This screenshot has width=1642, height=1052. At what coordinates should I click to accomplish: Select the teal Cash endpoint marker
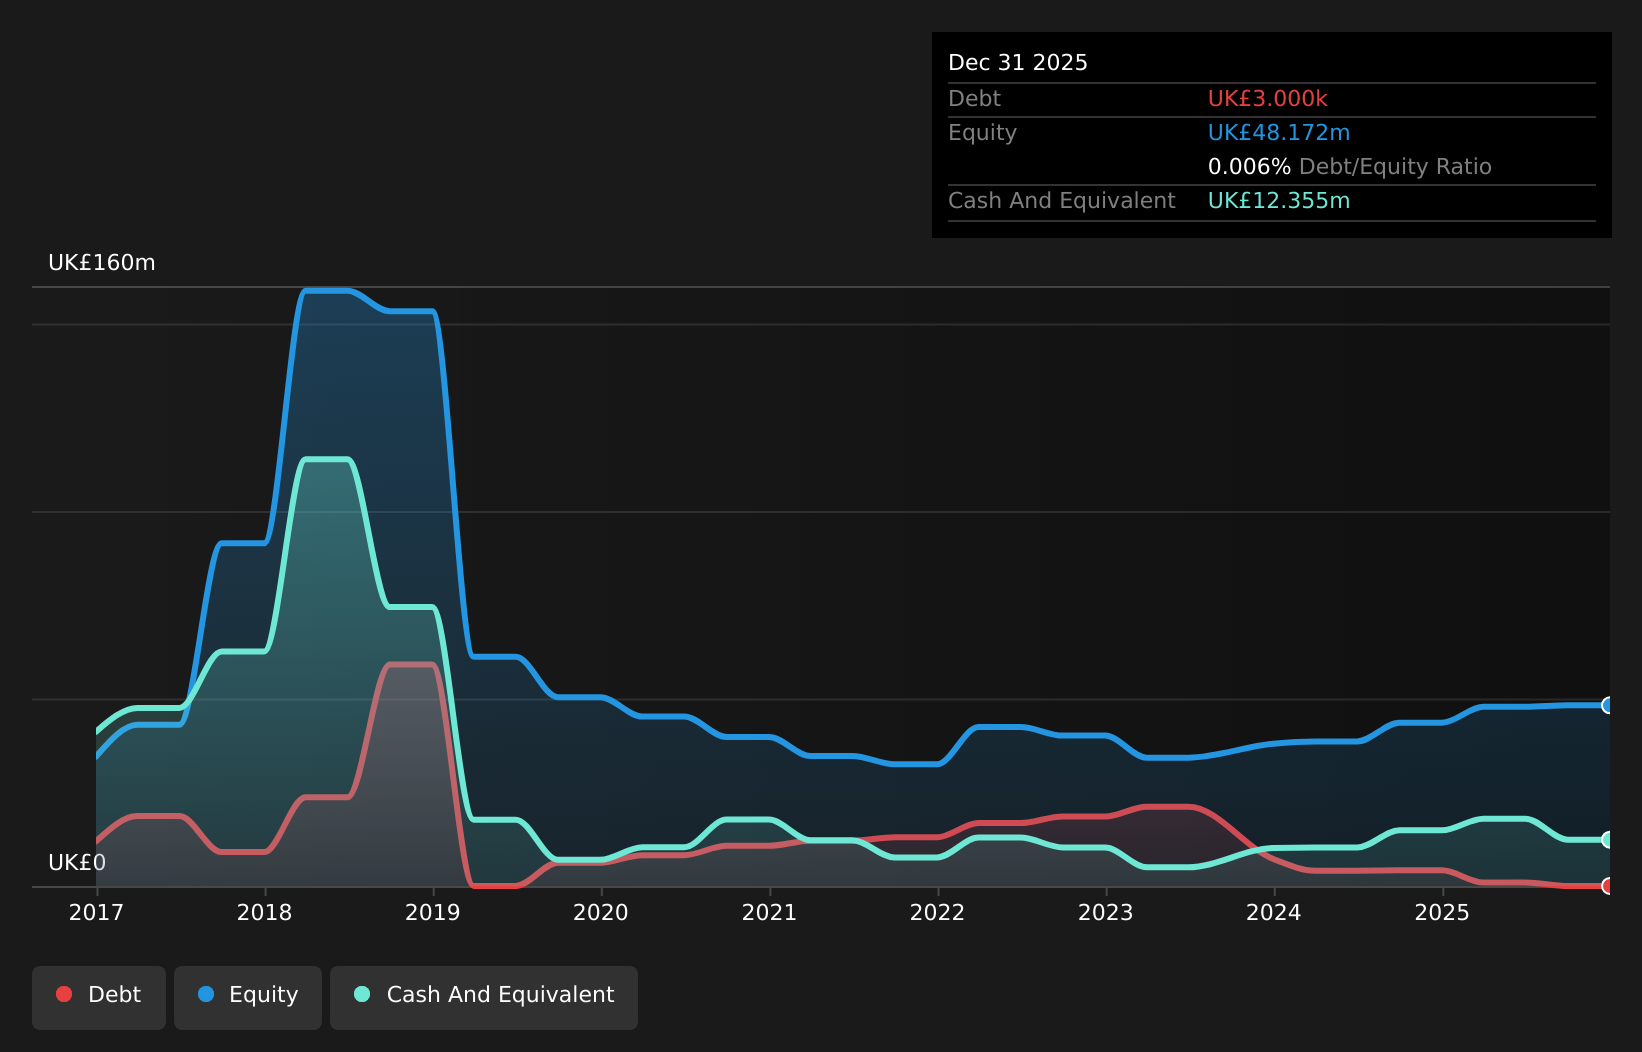coord(1608,840)
